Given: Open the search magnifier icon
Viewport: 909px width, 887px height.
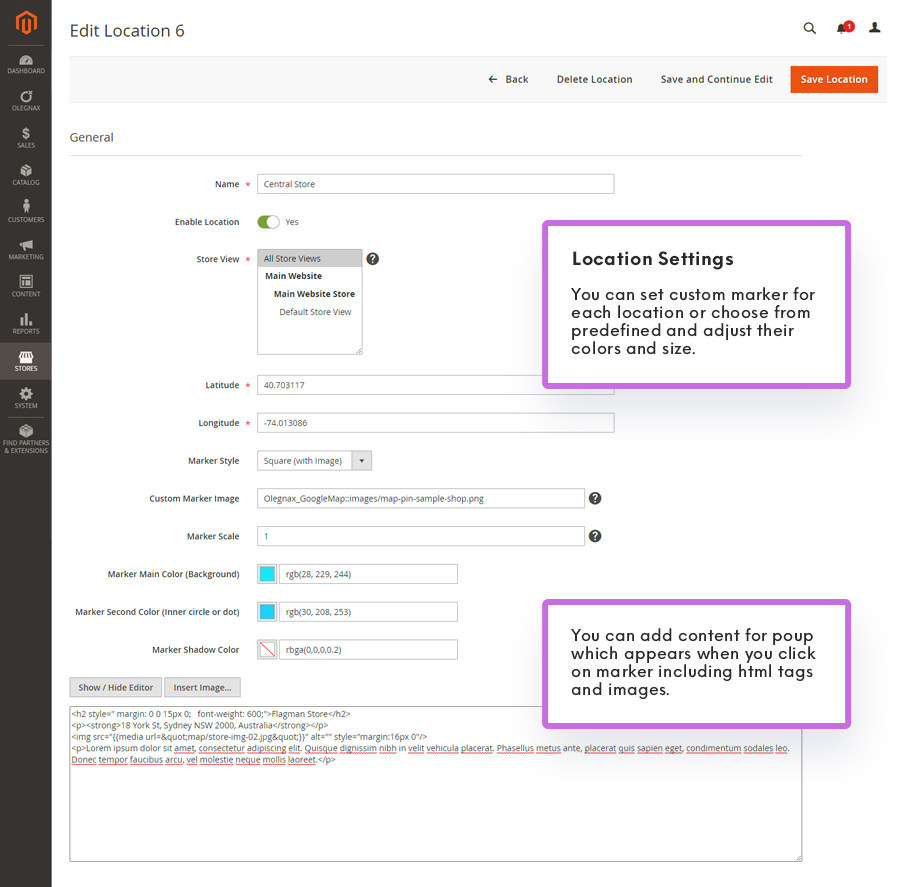Looking at the screenshot, I should point(810,28).
